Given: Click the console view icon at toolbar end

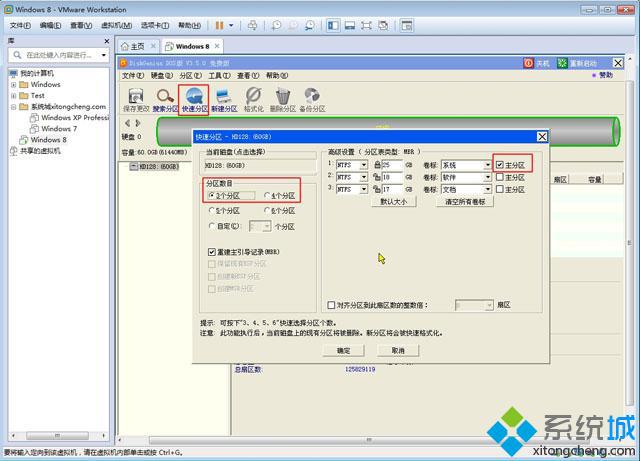Looking at the screenshot, I should (x=407, y=25).
